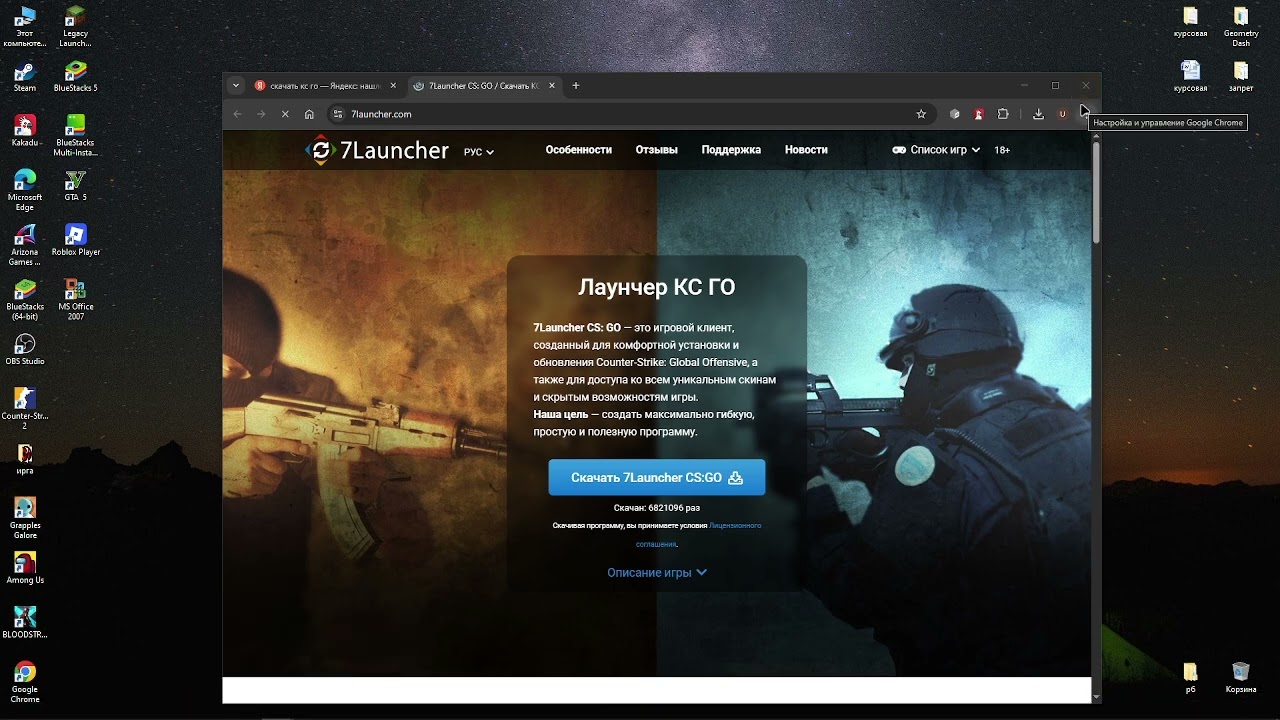Select the Arizona Games desktop icon
1280x720 pixels.
click(25, 245)
